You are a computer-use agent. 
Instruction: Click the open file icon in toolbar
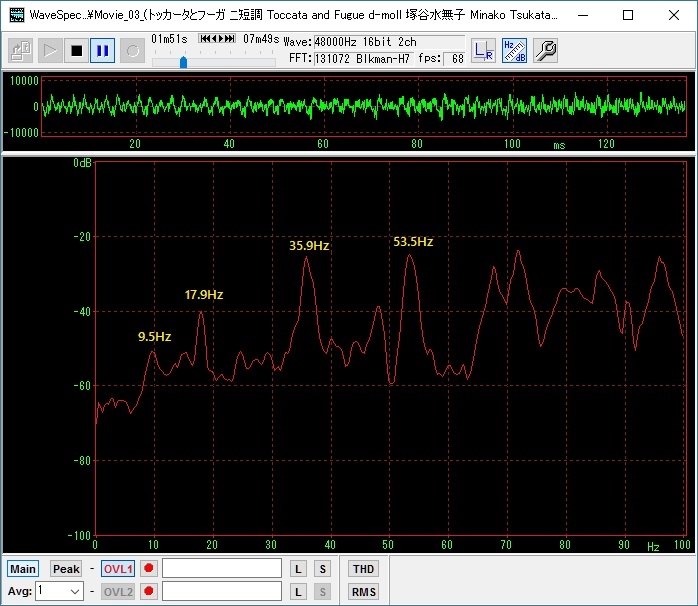pos(21,51)
